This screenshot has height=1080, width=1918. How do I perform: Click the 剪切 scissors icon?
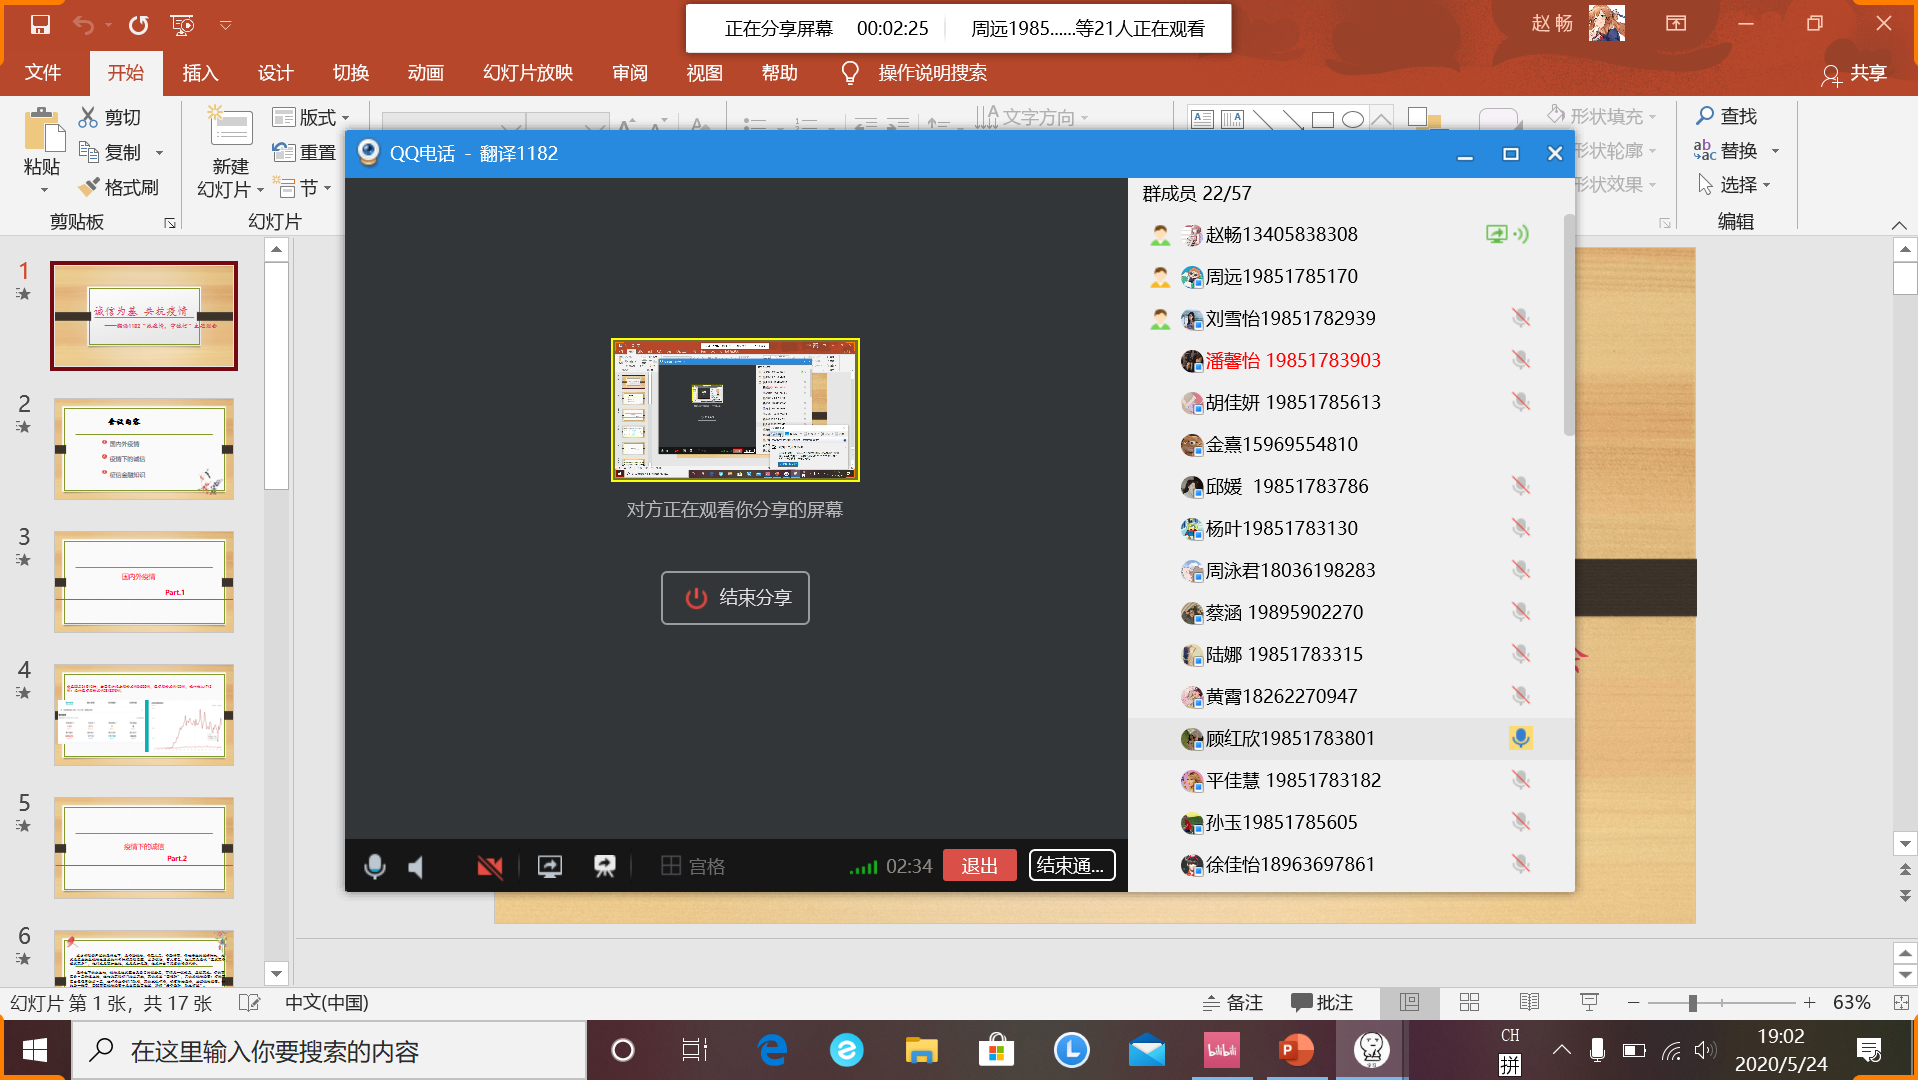(89, 118)
